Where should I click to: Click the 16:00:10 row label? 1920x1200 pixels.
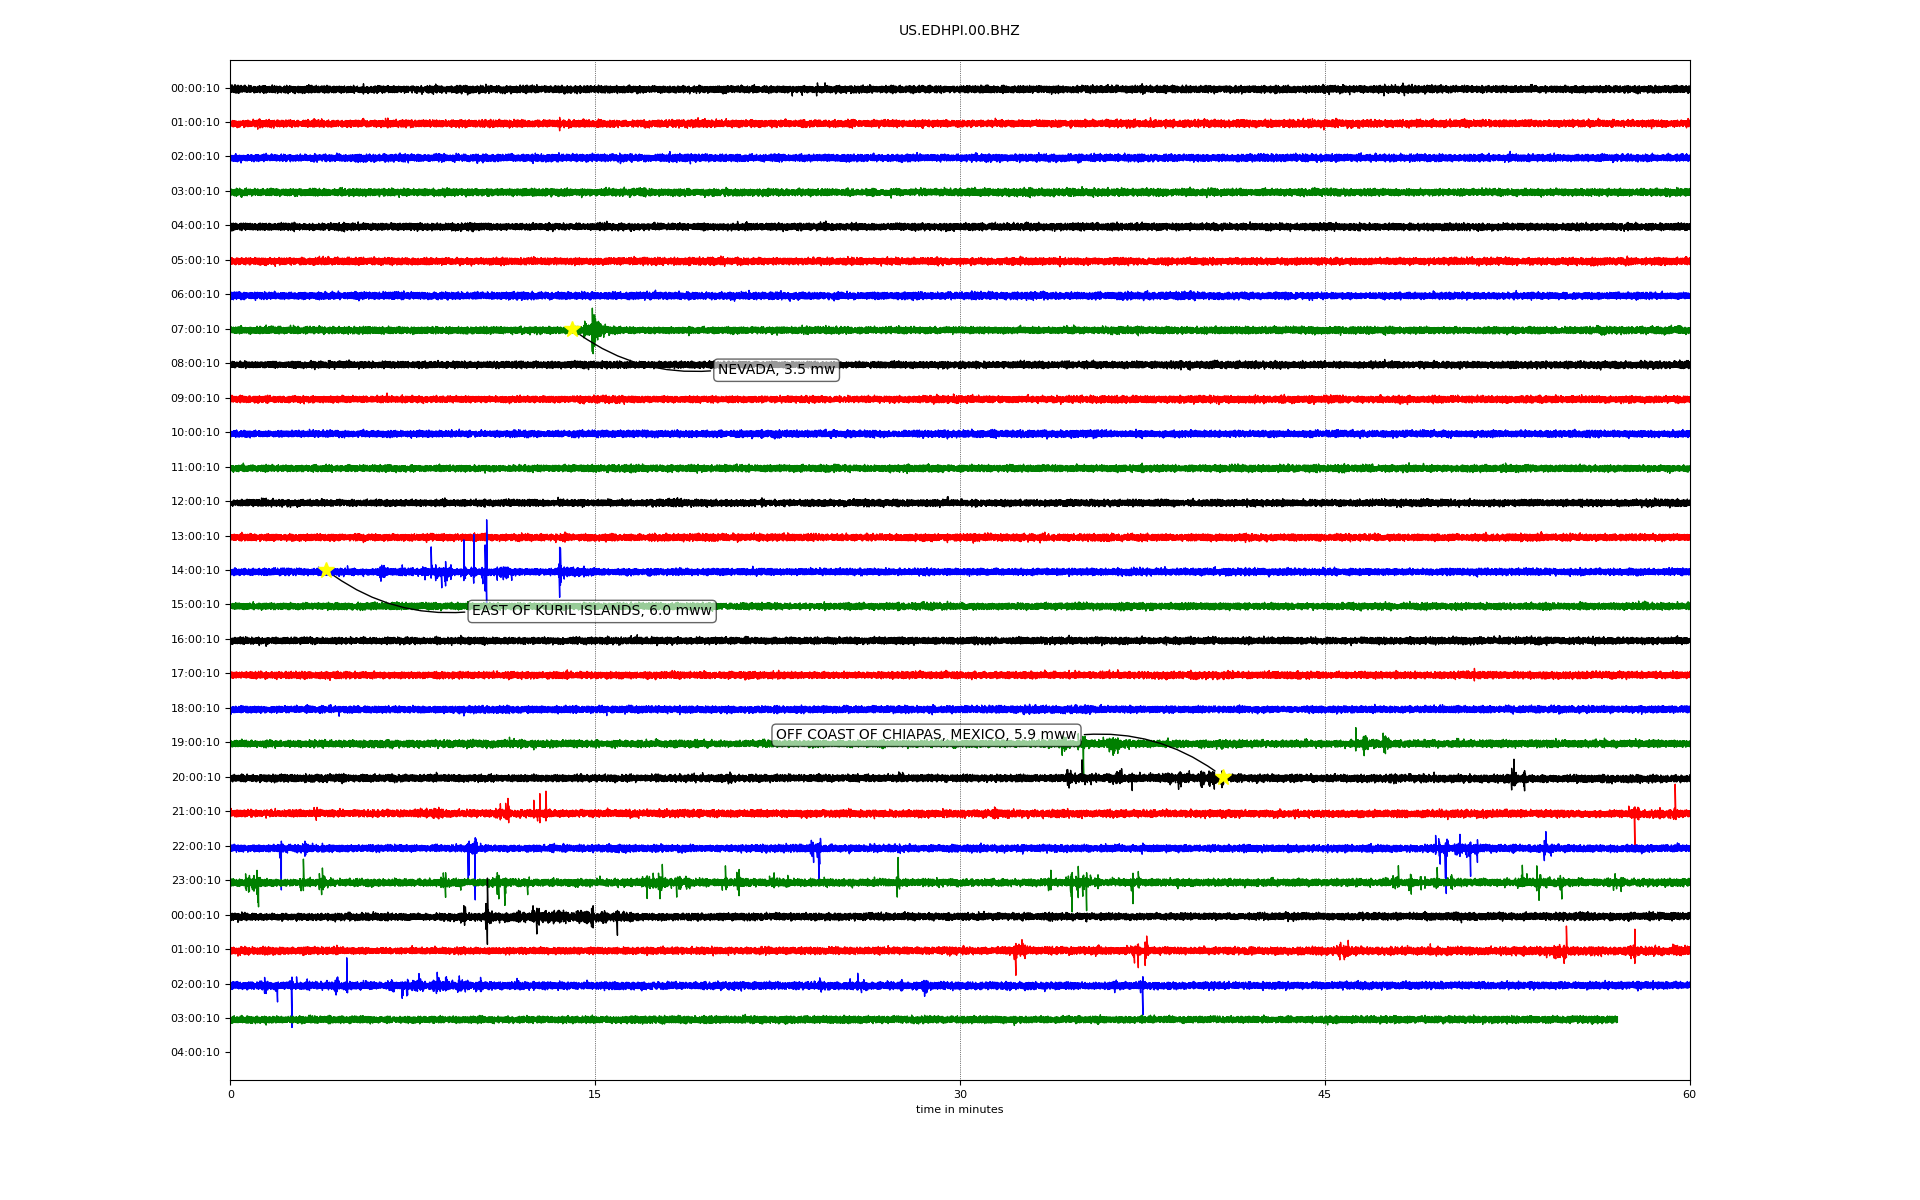pos(195,640)
